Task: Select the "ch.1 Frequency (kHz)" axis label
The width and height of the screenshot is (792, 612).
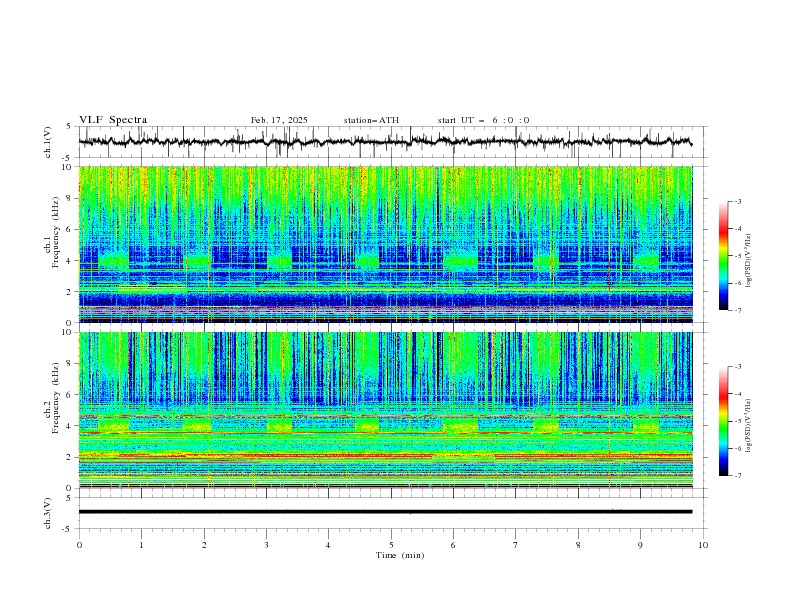Action: coord(52,232)
